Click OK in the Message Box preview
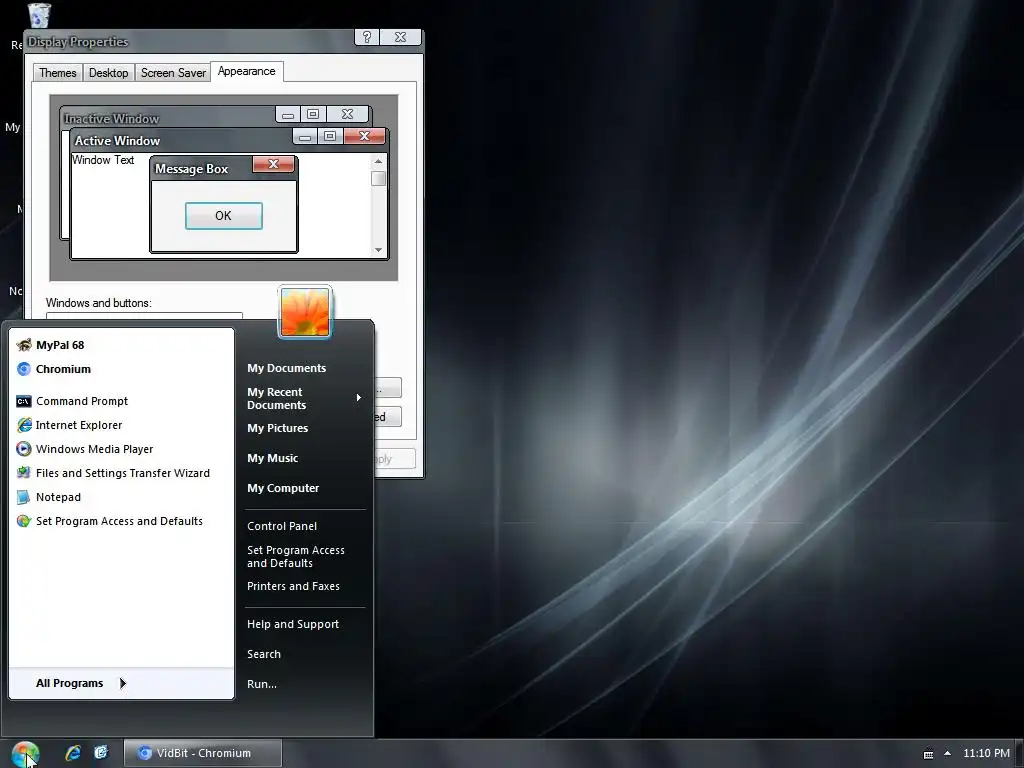Screen dimensions: 1024x768 [x=223, y=216]
